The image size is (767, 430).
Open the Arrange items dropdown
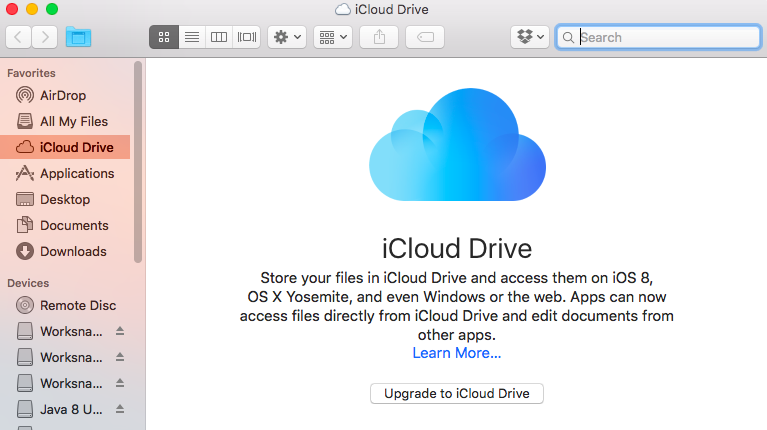(333, 37)
